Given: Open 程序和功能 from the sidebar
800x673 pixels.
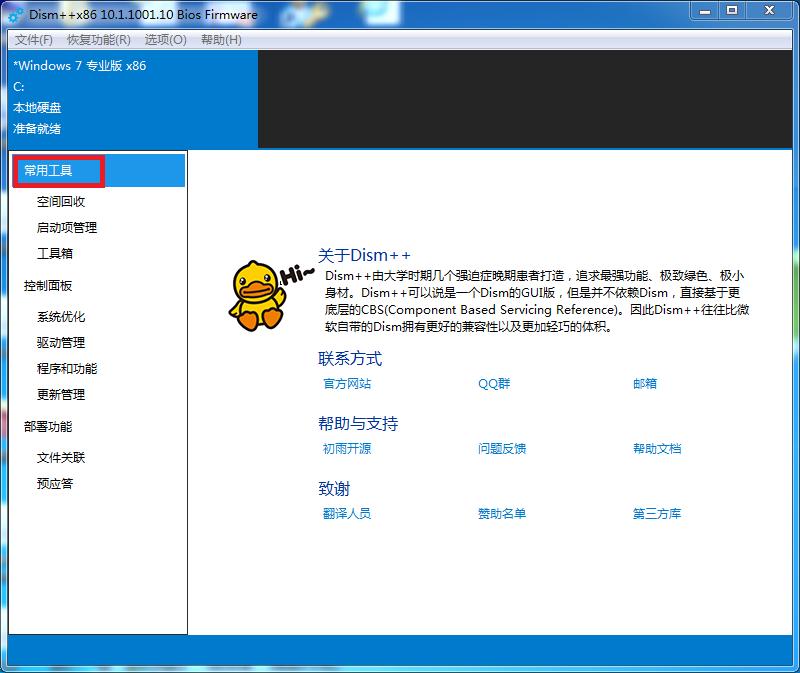Looking at the screenshot, I should point(65,368).
